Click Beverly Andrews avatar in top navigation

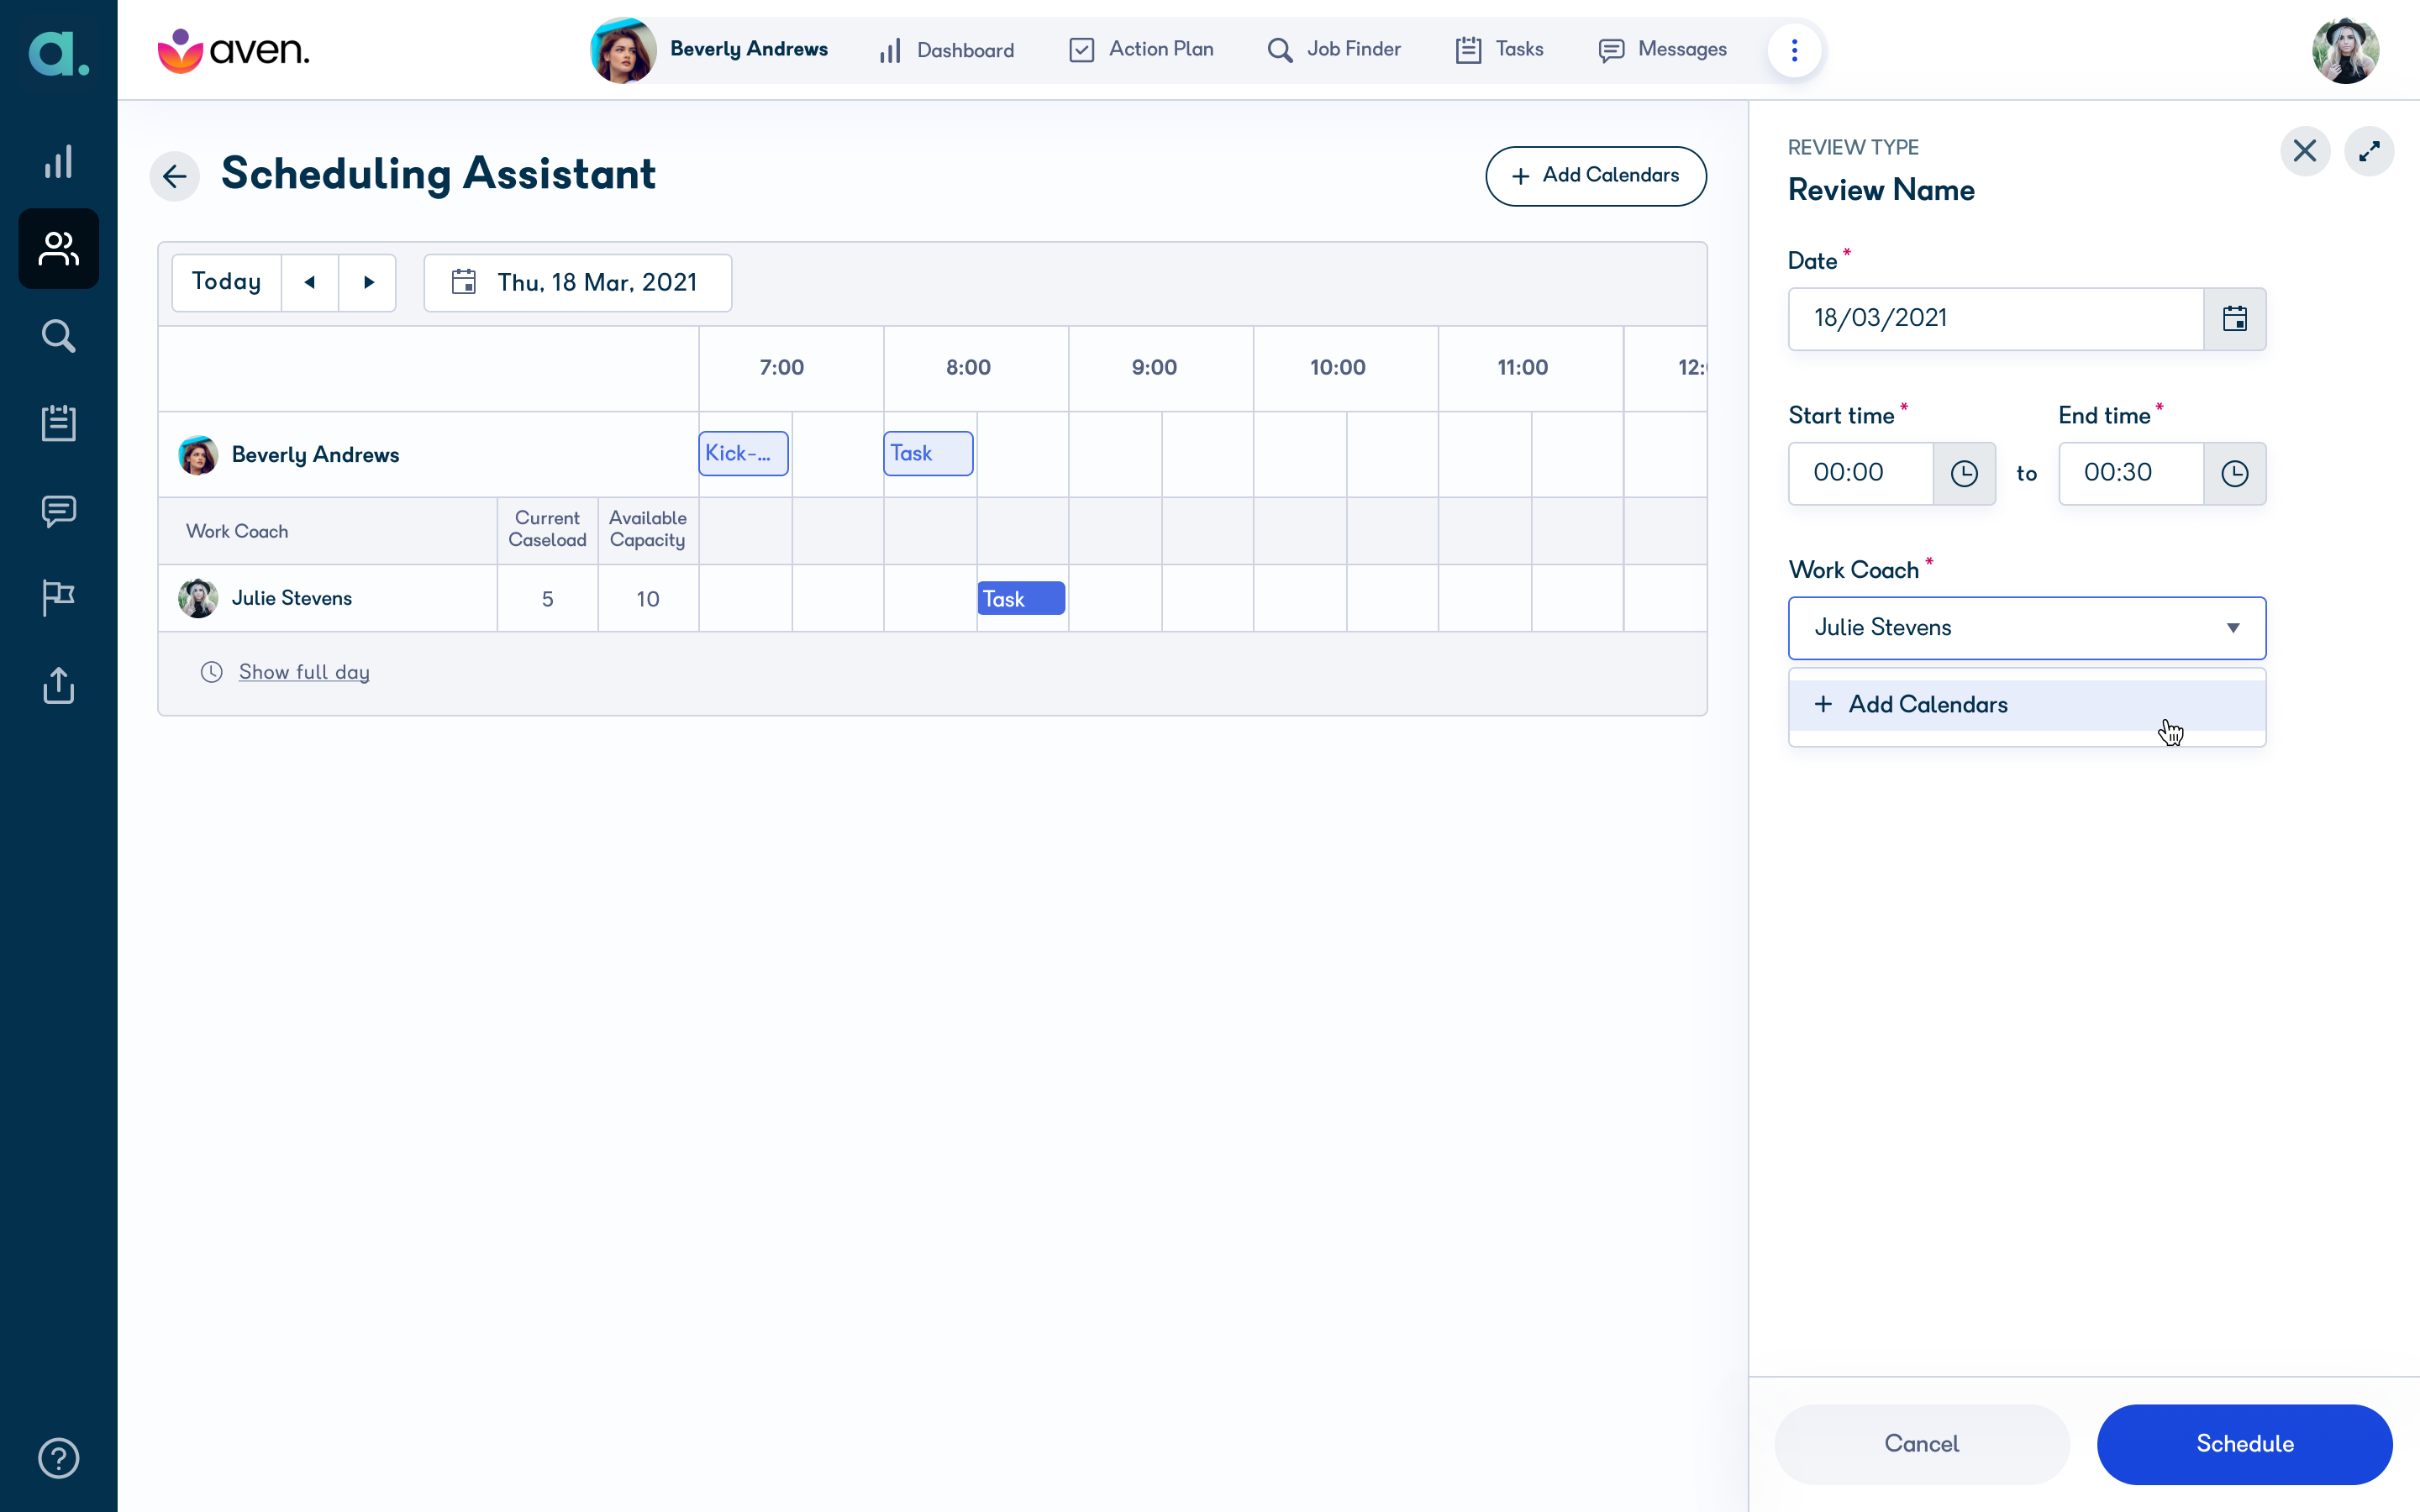tap(623, 50)
